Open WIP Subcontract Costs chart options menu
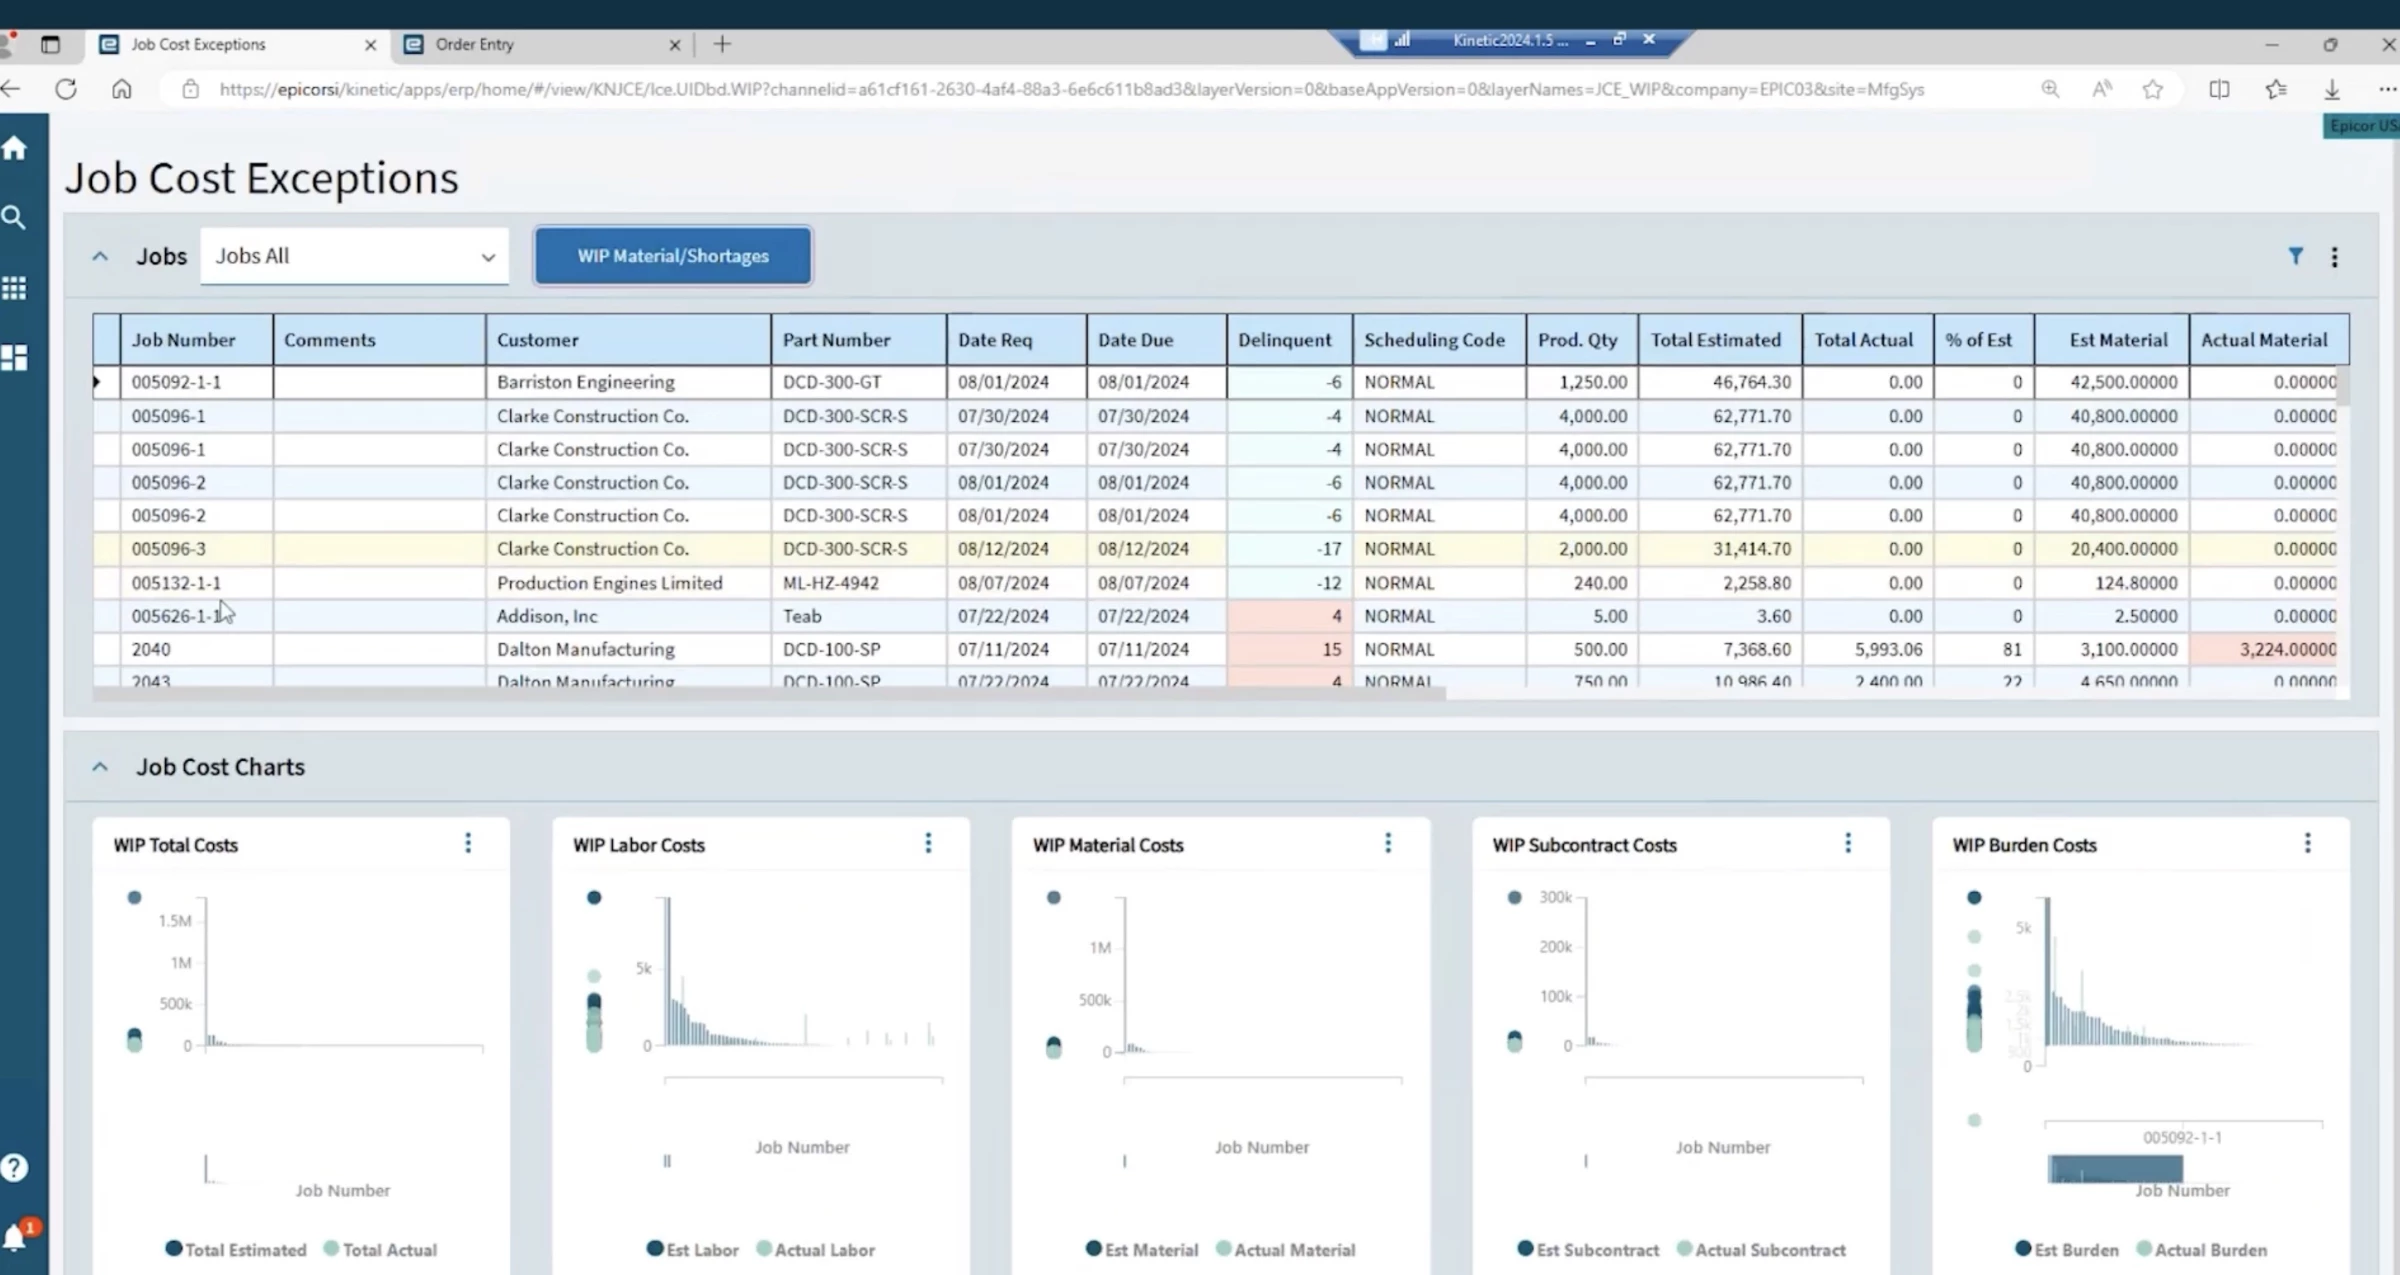This screenshot has height=1275, width=2400. click(1848, 843)
